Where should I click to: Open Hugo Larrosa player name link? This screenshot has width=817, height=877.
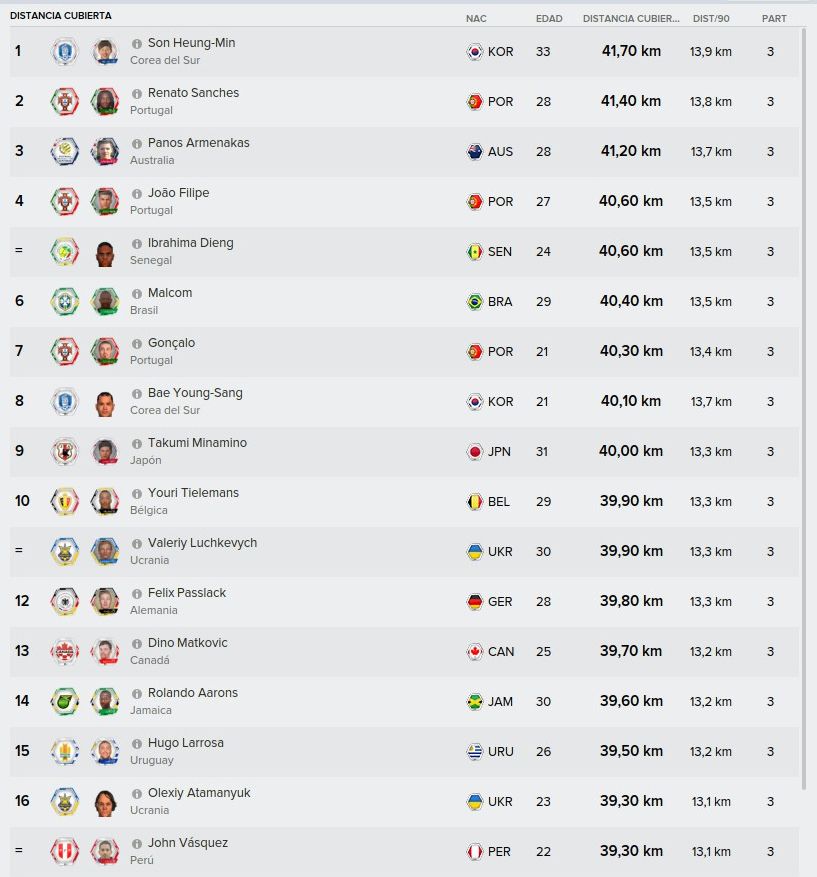pos(186,743)
